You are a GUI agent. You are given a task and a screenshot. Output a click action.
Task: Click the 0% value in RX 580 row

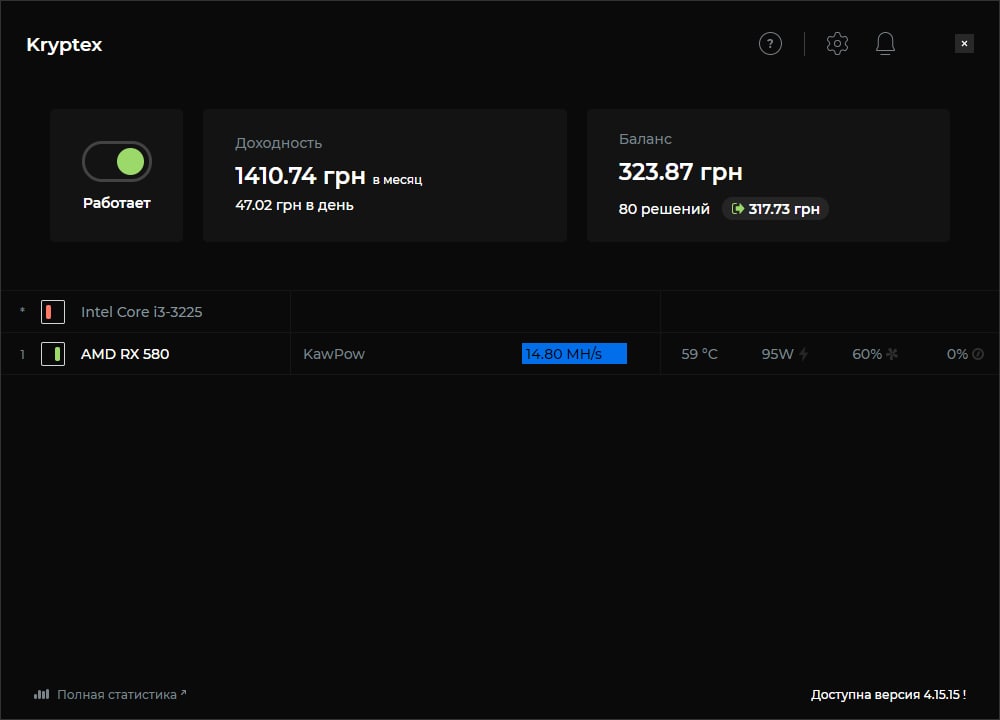[x=957, y=354]
